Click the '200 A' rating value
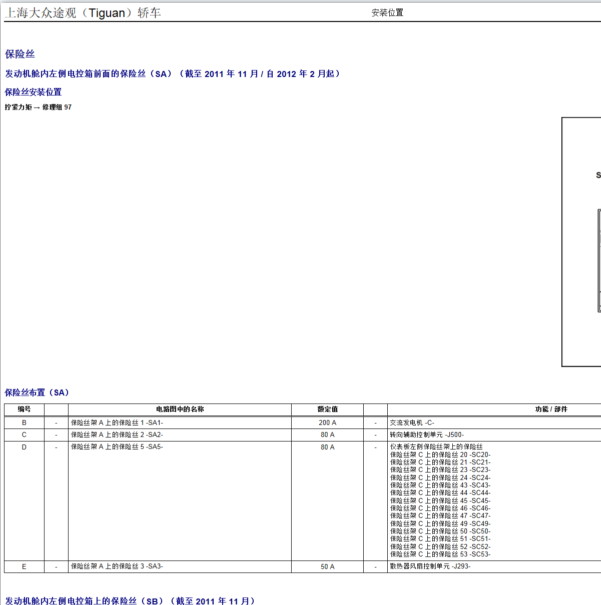The height and width of the screenshot is (605, 601). pyautogui.click(x=328, y=423)
